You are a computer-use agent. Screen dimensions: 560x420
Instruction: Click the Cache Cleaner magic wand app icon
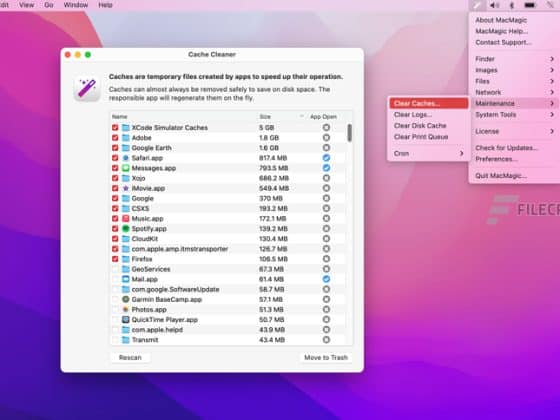click(87, 88)
